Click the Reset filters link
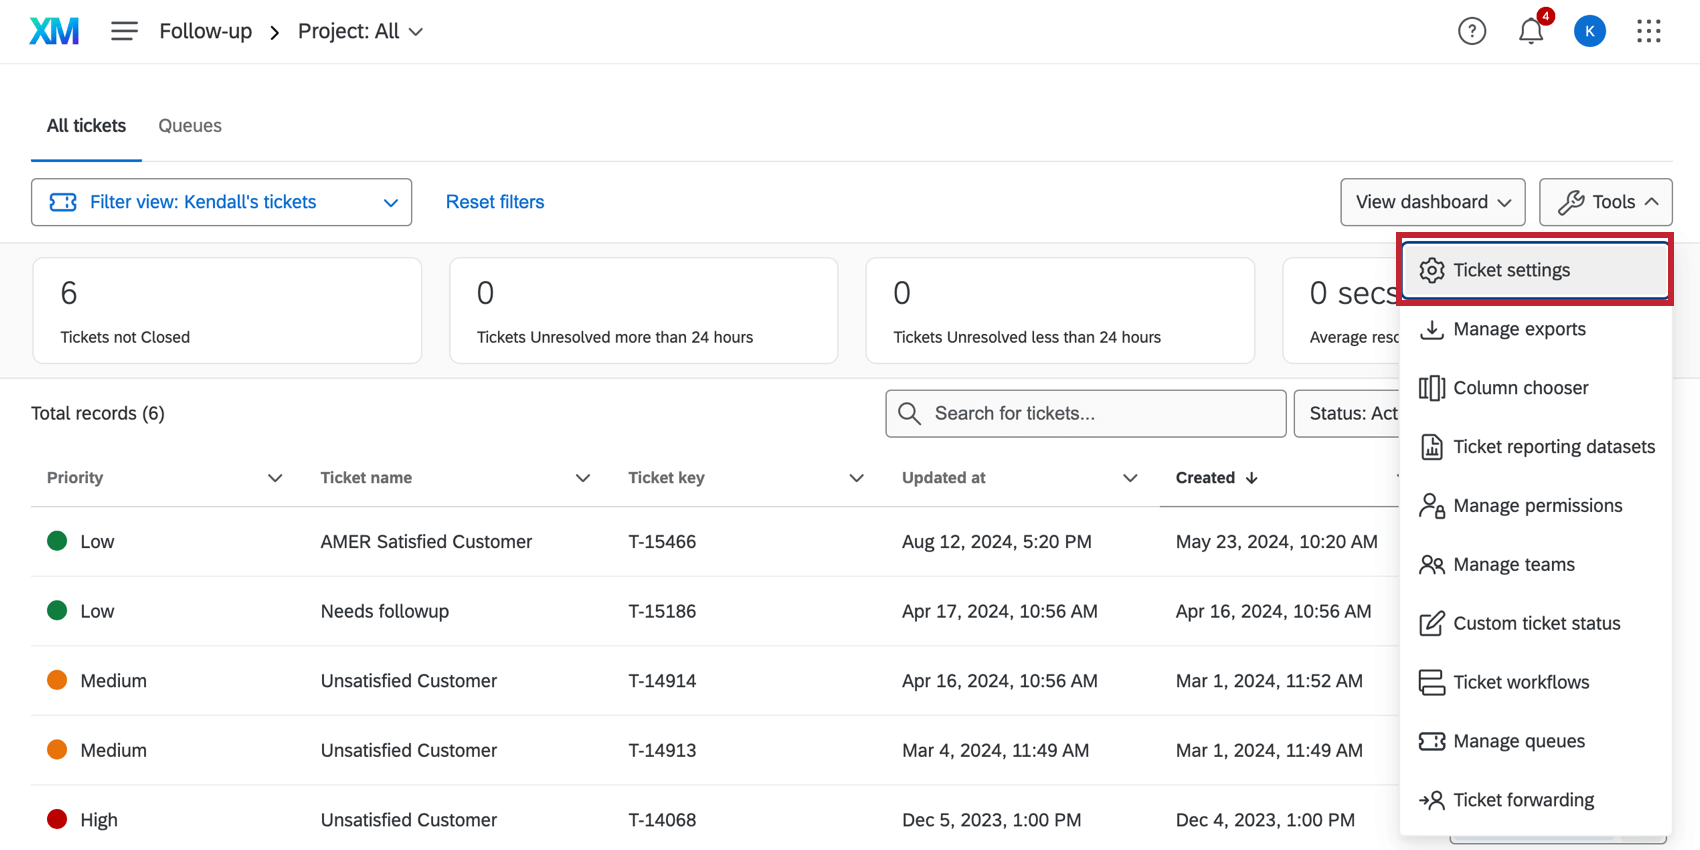The width and height of the screenshot is (1700, 850). point(495,202)
